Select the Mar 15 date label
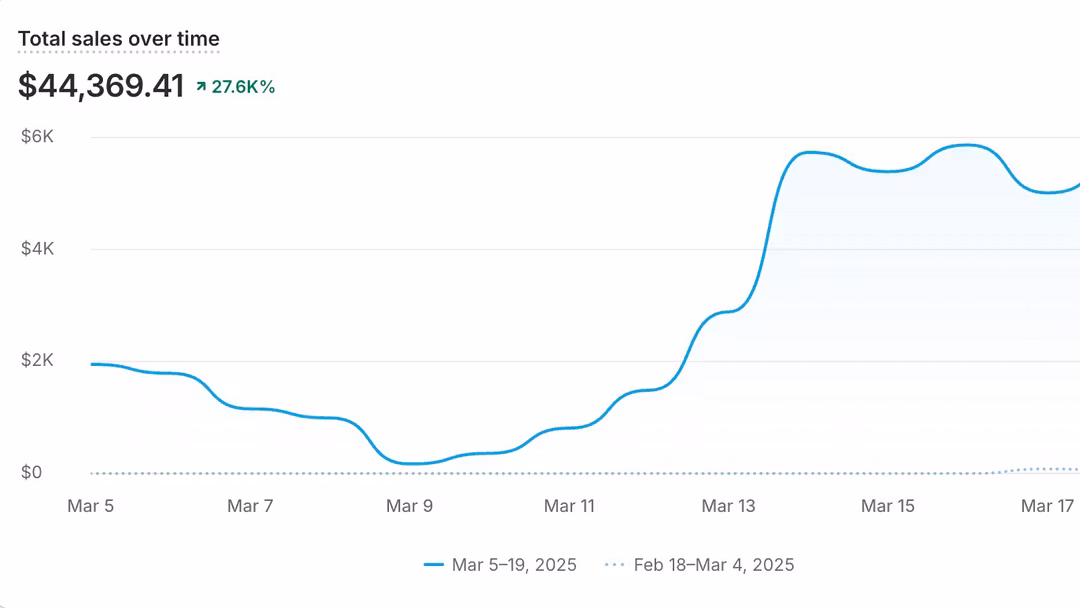 click(x=888, y=506)
